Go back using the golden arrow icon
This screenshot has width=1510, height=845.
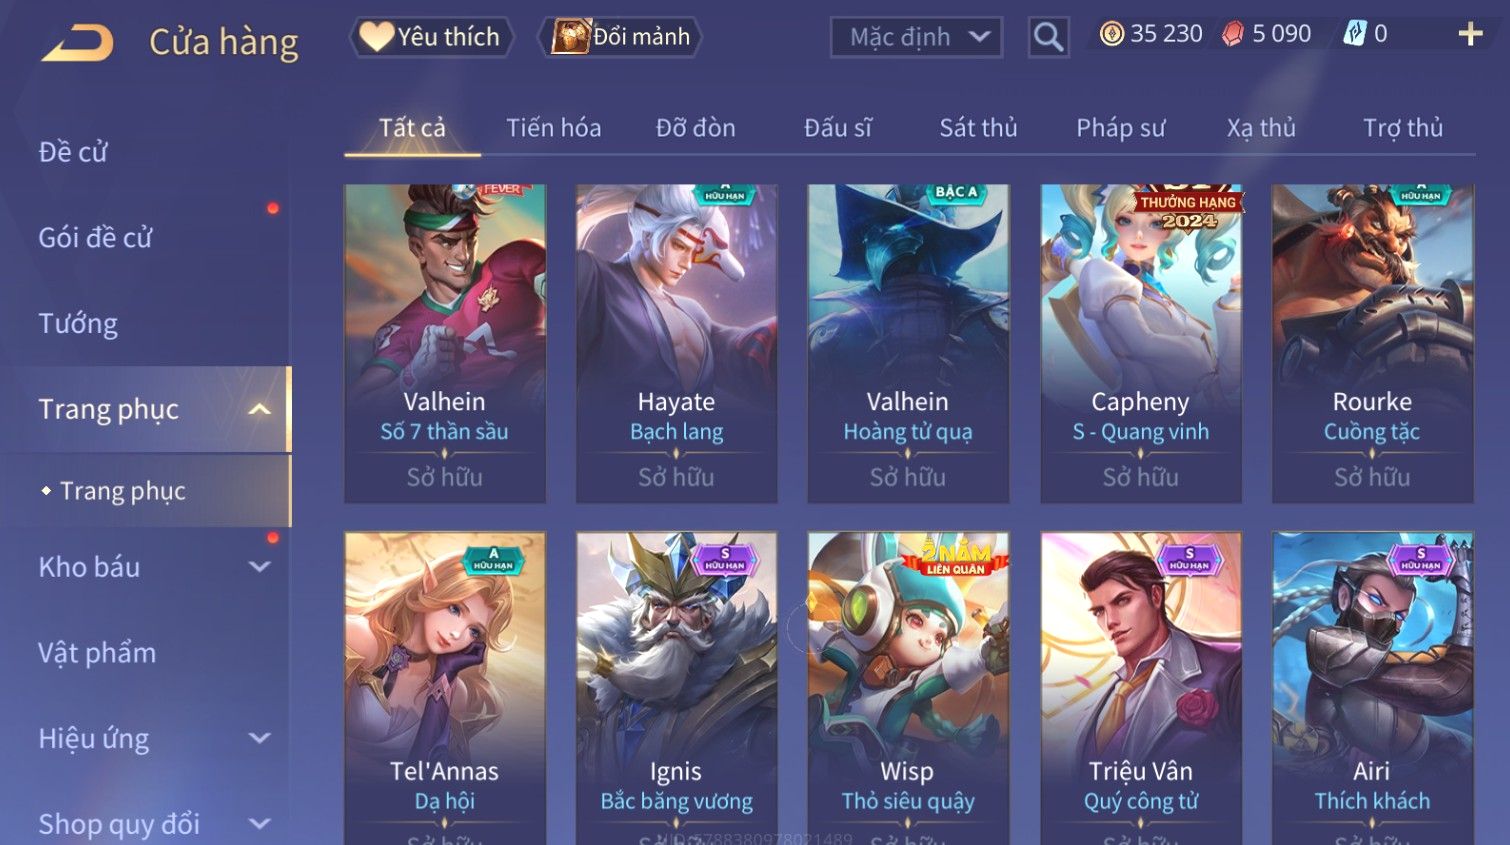[x=78, y=43]
